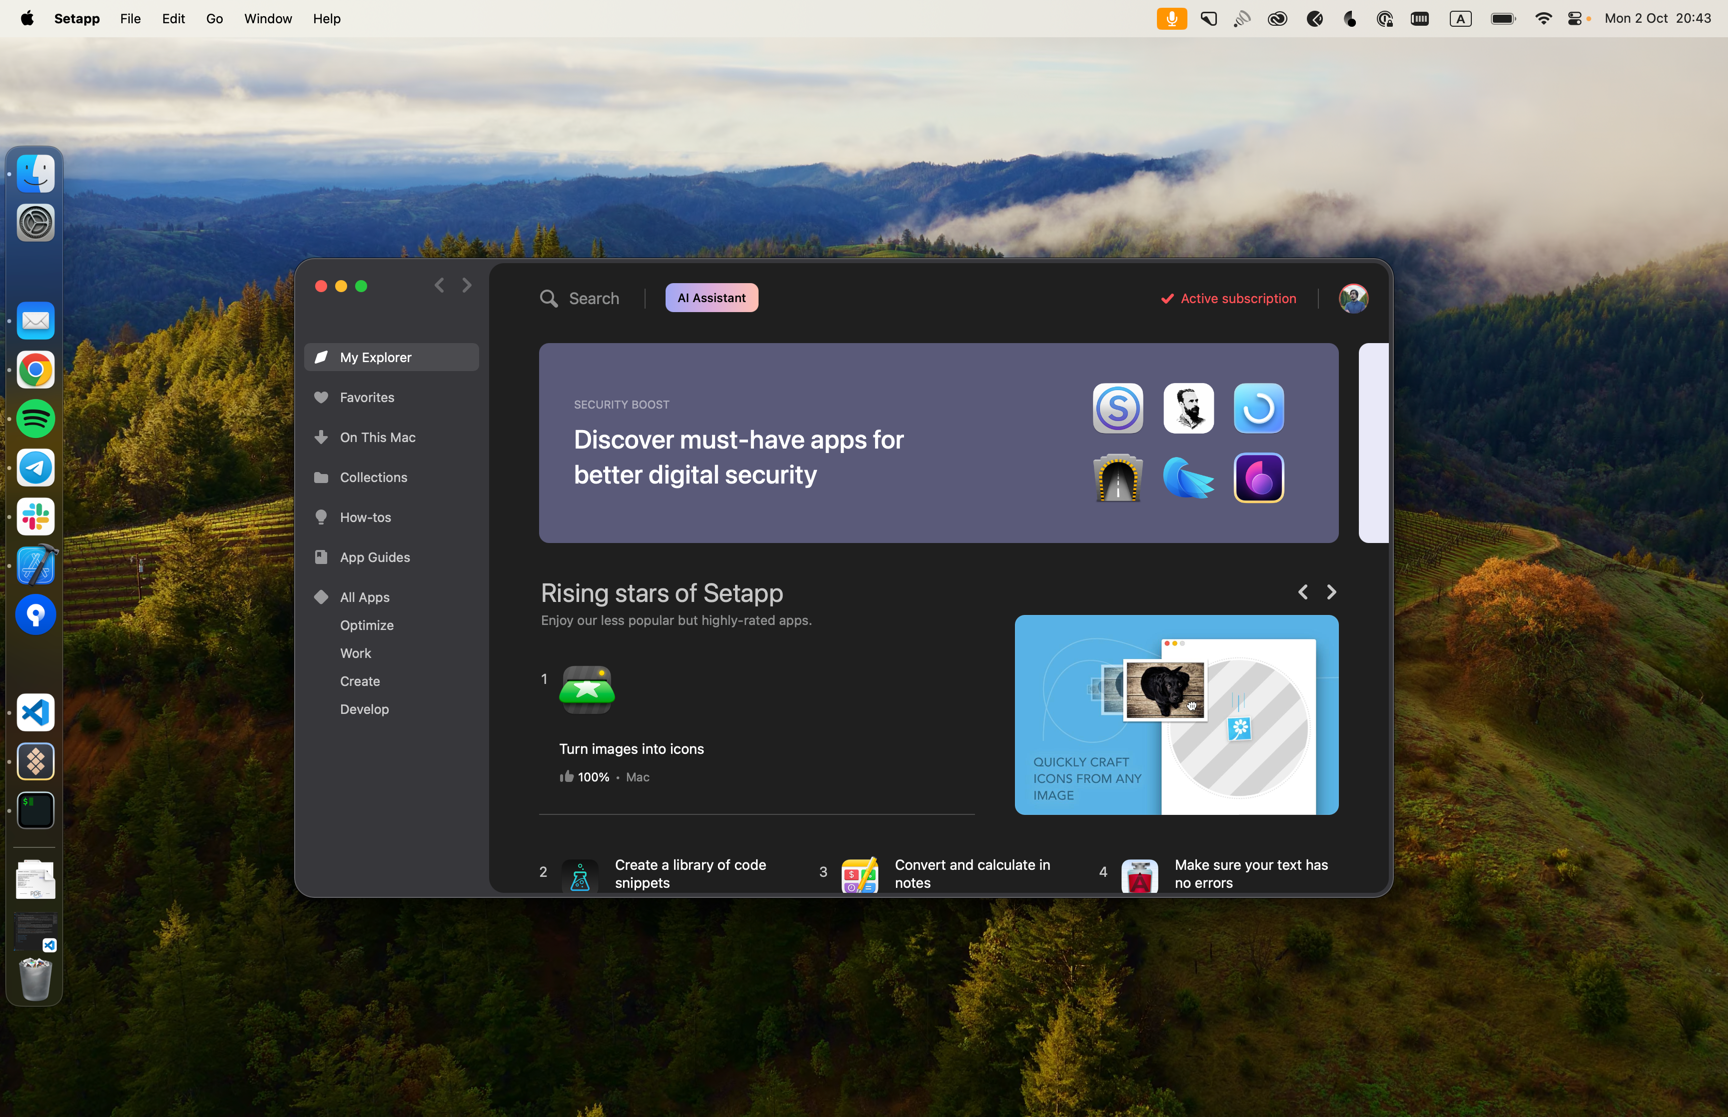Open the Work category
The width and height of the screenshot is (1728, 1117).
pyautogui.click(x=355, y=653)
